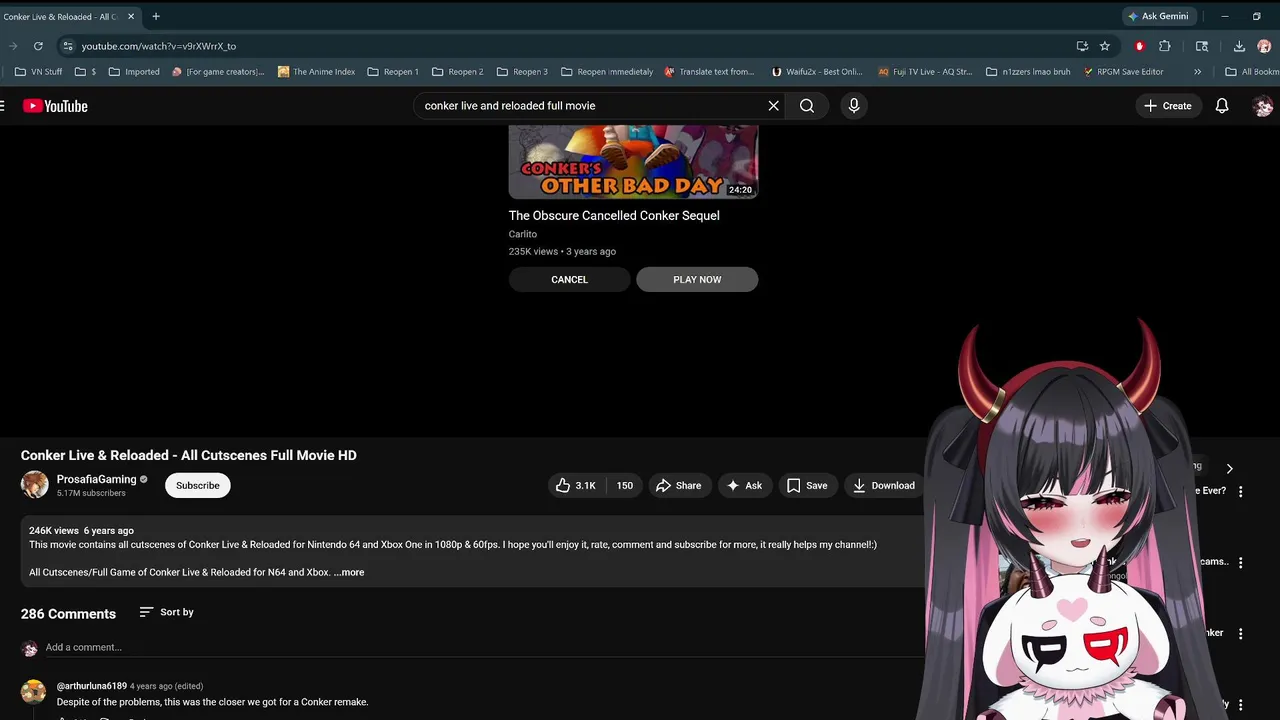Open the Ask Gemini button

point(1158,16)
